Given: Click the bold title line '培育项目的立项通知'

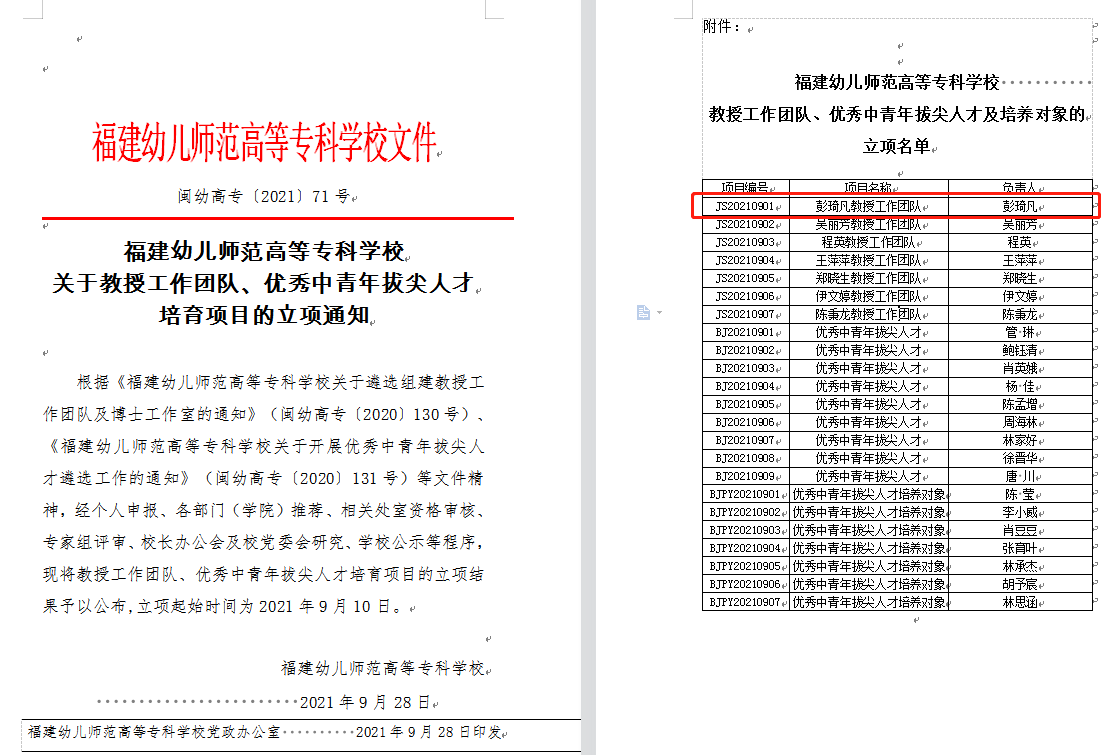Looking at the screenshot, I should 263,315.
